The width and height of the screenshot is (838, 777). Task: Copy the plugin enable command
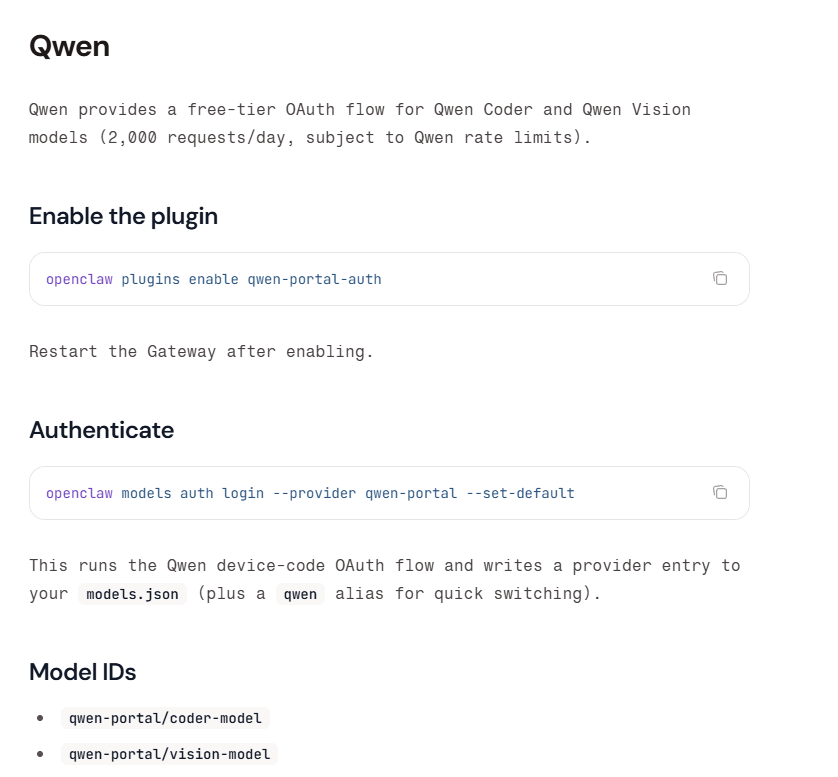pyautogui.click(x=720, y=278)
